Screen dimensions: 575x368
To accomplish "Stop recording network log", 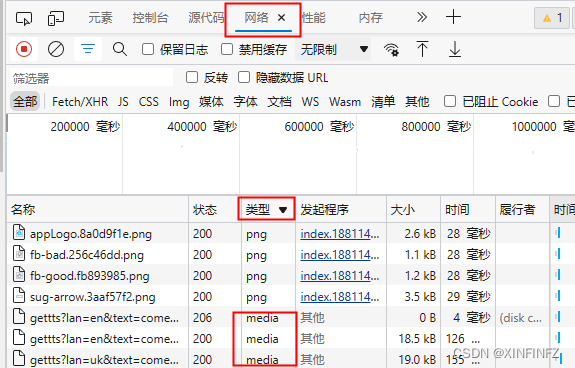I will pyautogui.click(x=24, y=49).
